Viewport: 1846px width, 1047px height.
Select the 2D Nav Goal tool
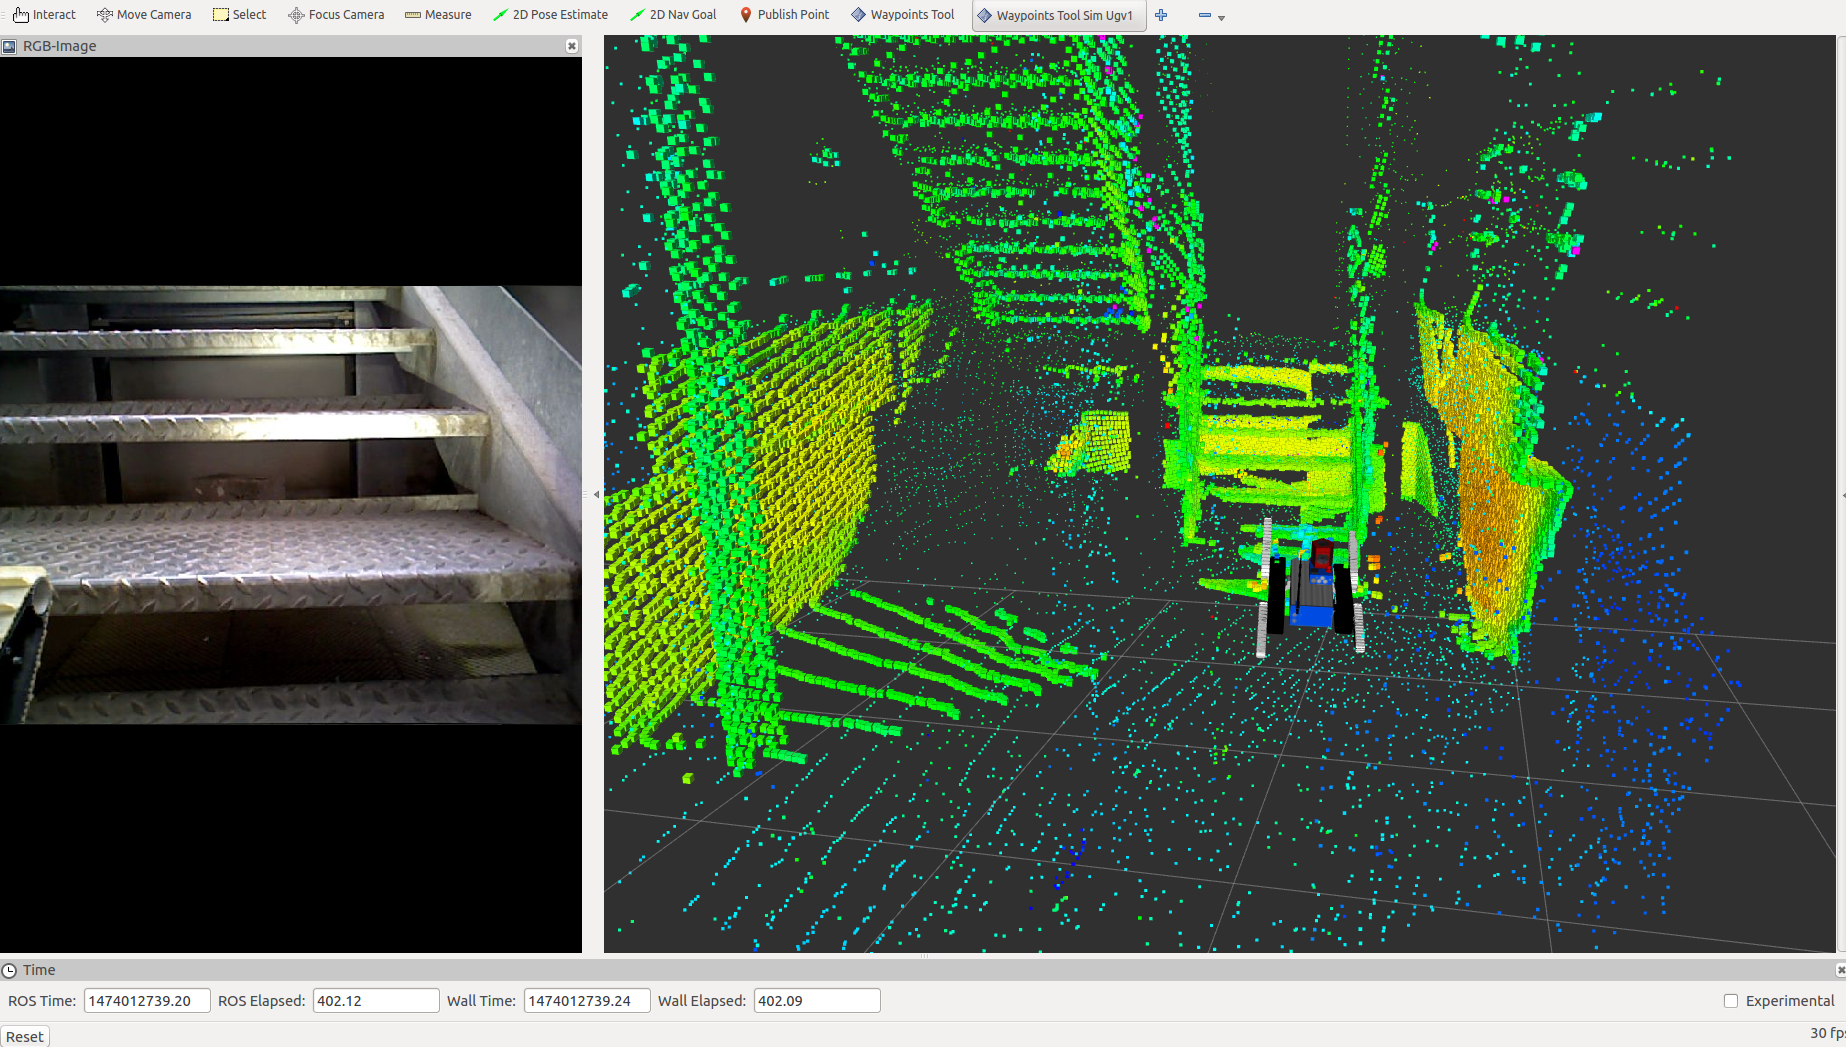click(x=673, y=15)
